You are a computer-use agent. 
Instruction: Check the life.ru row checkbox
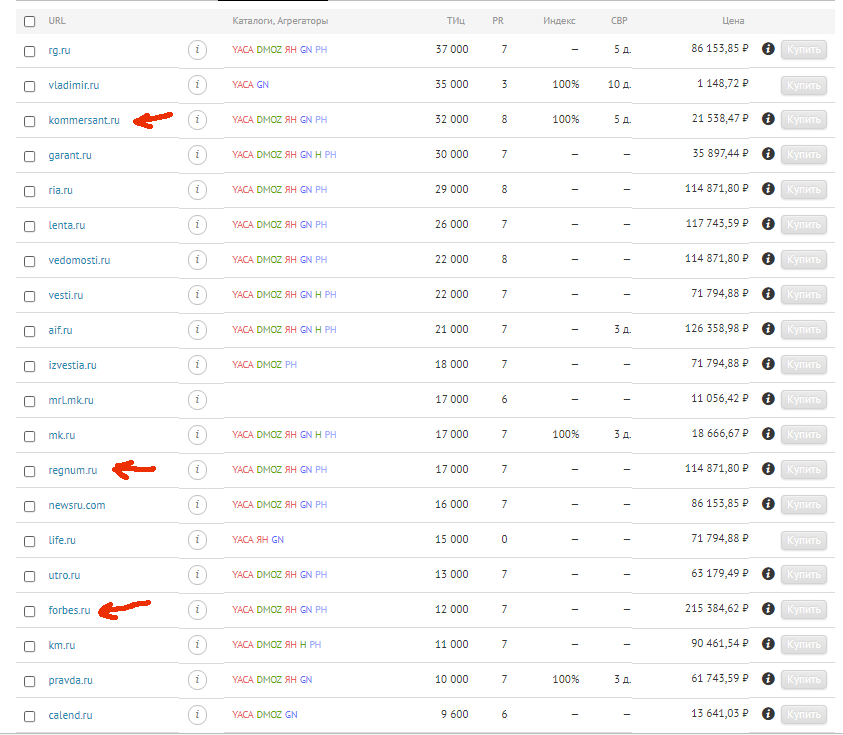(x=30, y=541)
